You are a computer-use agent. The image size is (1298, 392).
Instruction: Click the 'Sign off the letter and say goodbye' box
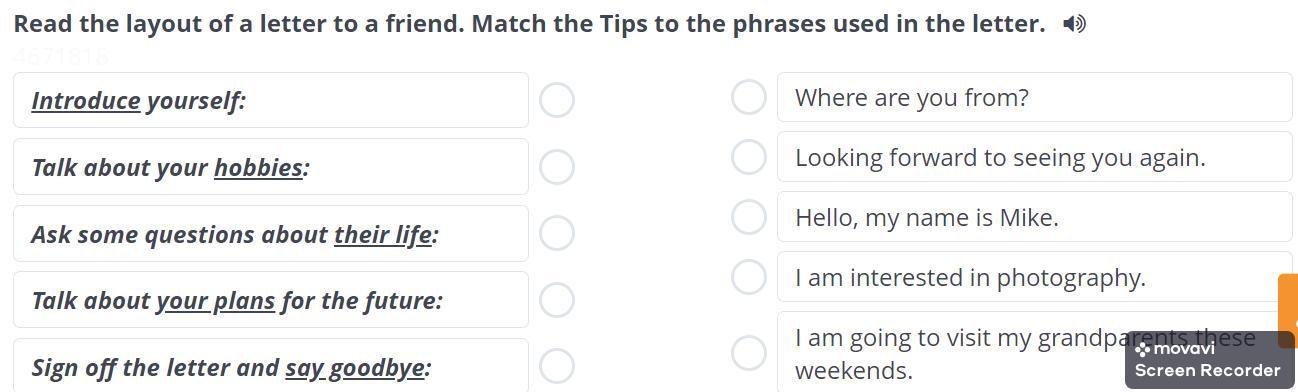coord(271,365)
